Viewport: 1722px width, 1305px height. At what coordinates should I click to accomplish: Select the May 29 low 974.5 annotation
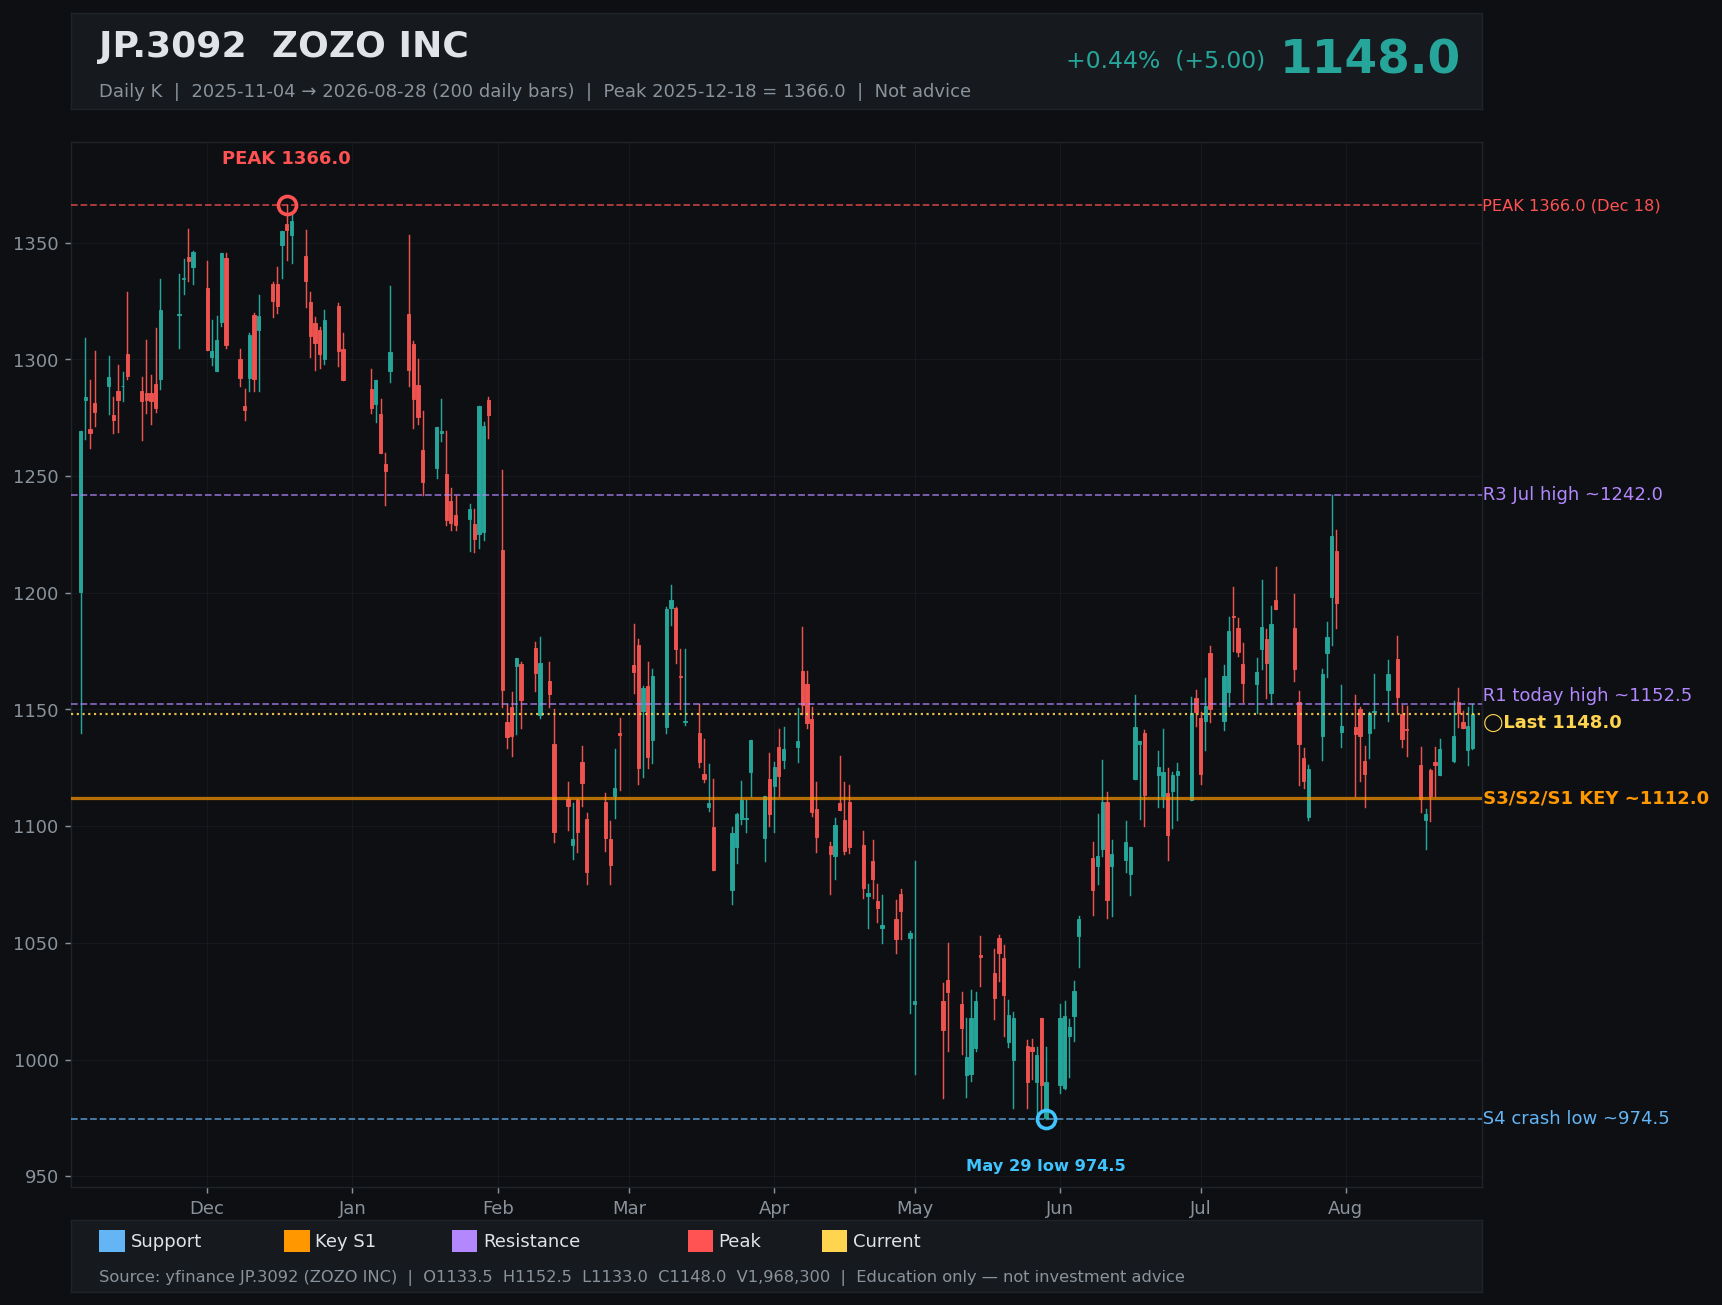pos(1045,1166)
